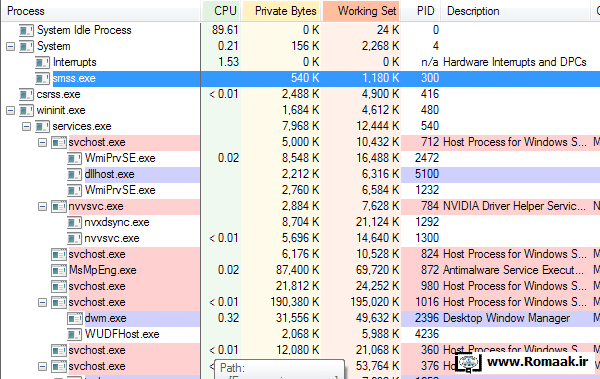This screenshot has width=600, height=379.
Task: Sort by the PID column header
Action: [421, 11]
